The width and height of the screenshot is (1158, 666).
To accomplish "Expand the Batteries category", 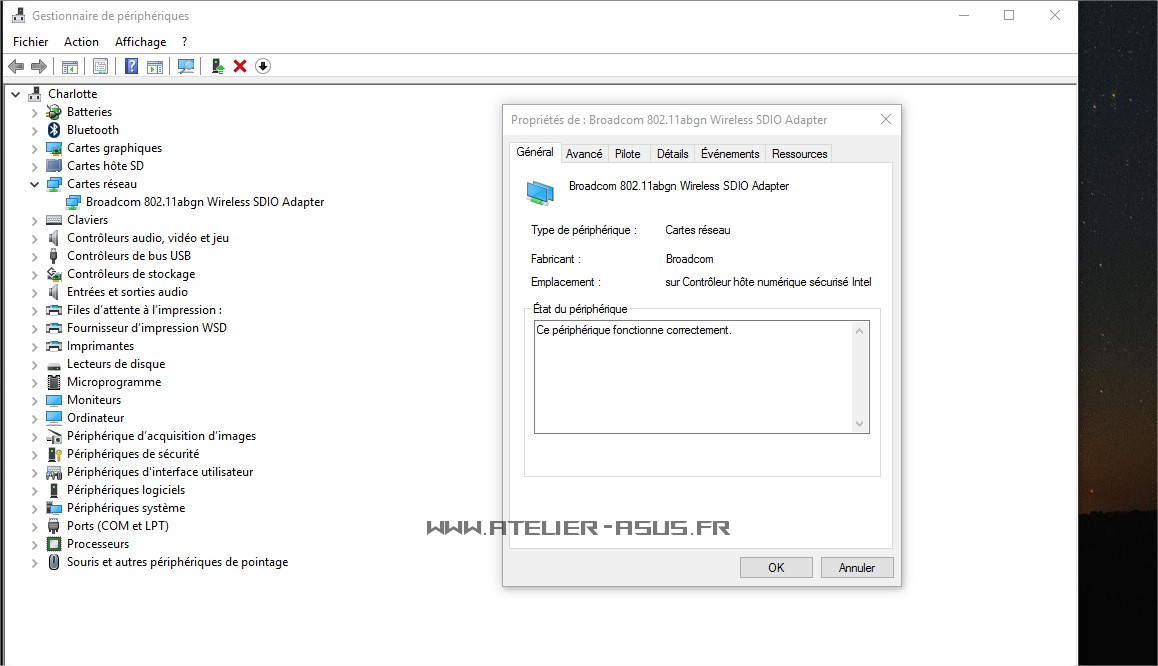I will coord(34,112).
